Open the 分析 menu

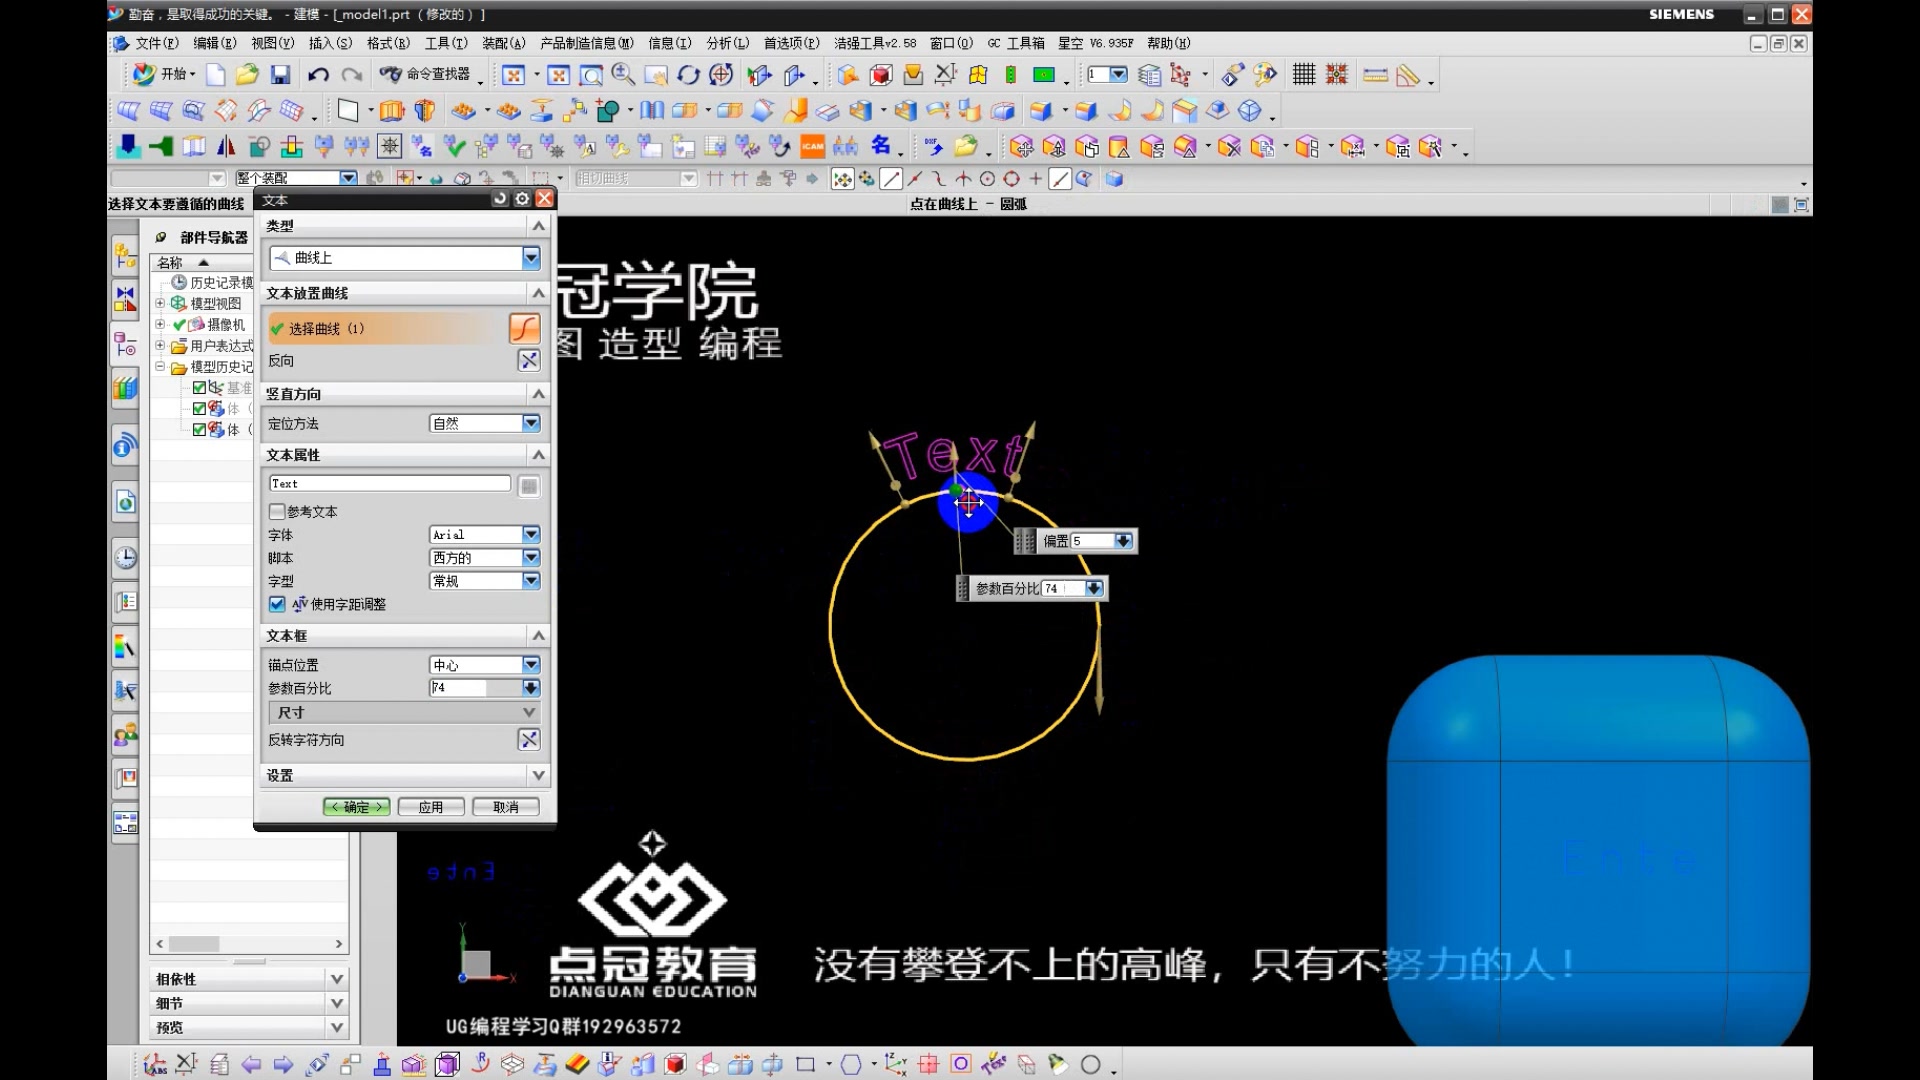click(x=729, y=43)
